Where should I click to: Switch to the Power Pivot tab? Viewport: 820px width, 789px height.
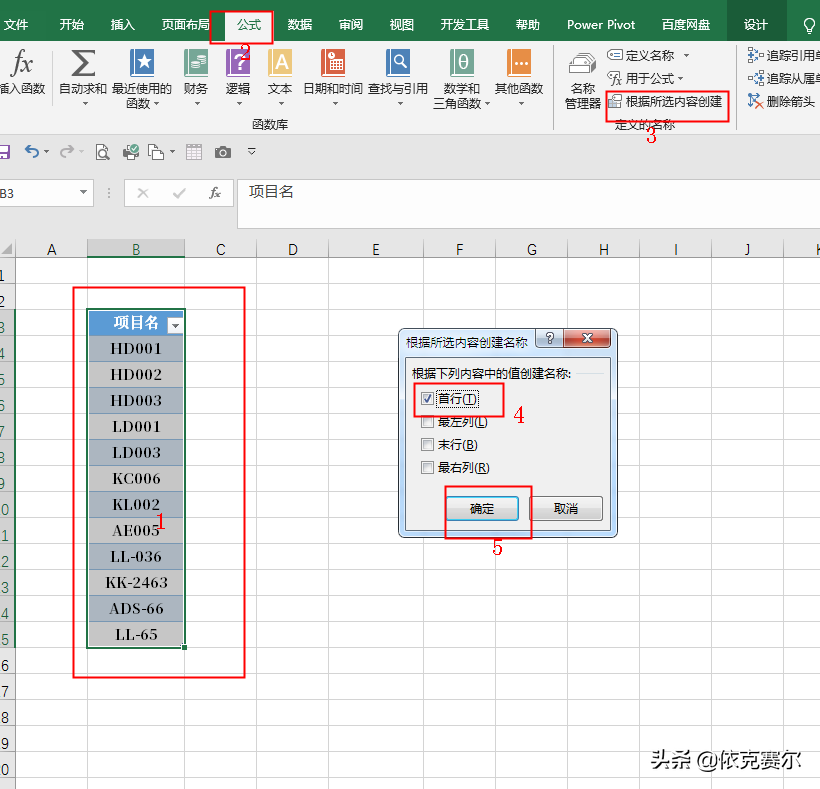pyautogui.click(x=601, y=25)
